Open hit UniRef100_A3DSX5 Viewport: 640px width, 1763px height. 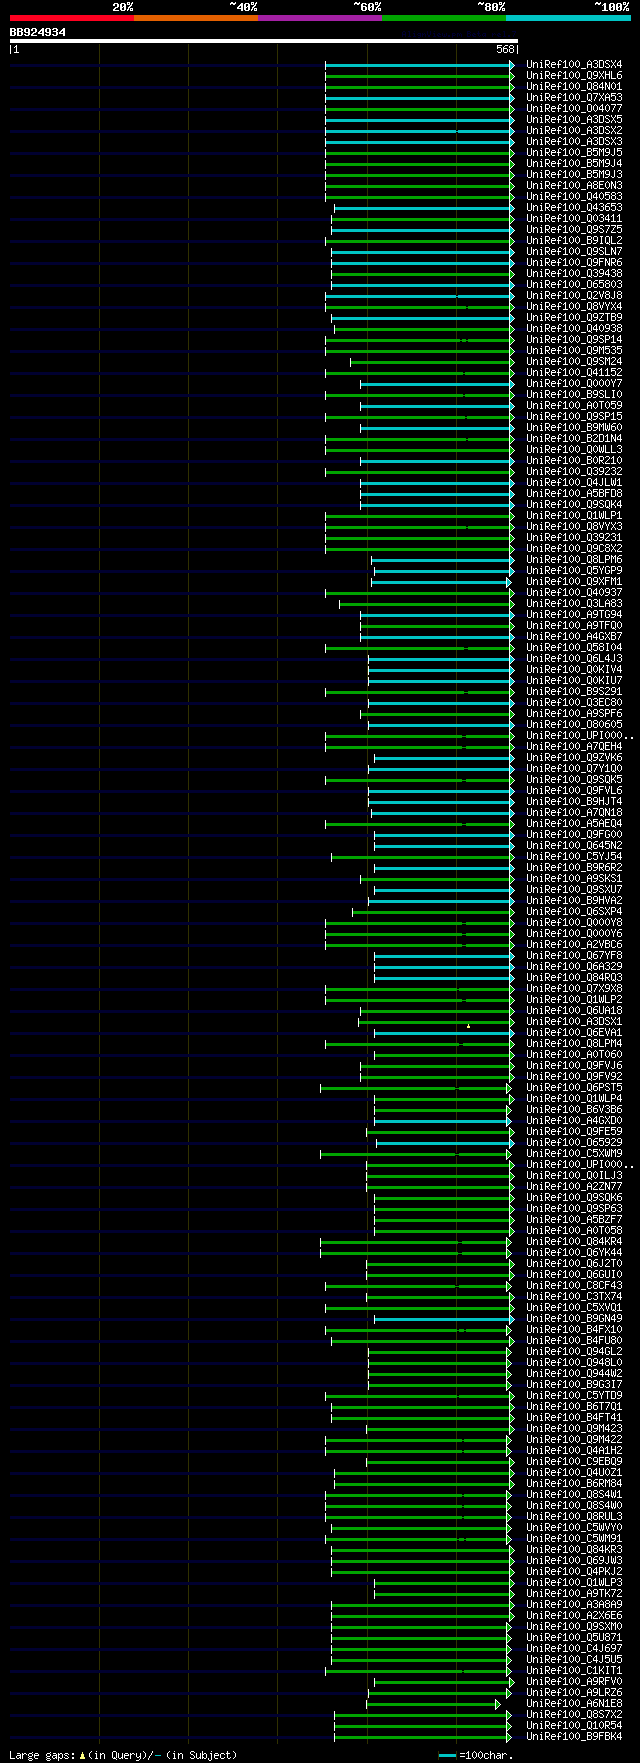tap(574, 120)
